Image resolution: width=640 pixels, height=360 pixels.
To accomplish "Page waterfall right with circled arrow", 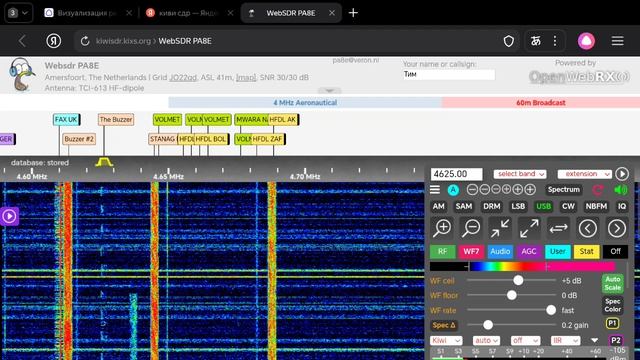I will tap(617, 228).
